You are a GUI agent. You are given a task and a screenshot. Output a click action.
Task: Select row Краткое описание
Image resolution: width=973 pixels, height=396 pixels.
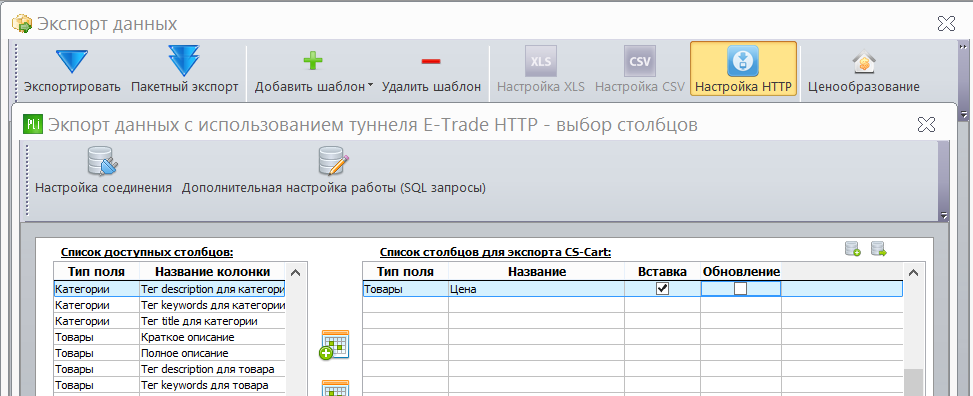click(x=169, y=337)
